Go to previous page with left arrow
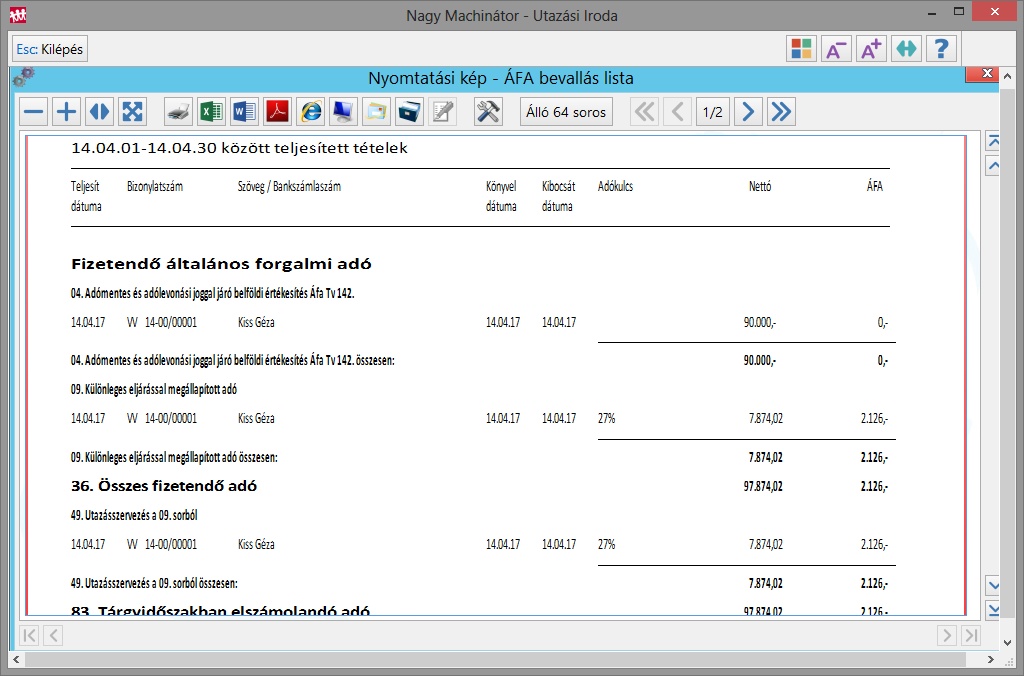This screenshot has height=676, width=1024. tap(678, 112)
